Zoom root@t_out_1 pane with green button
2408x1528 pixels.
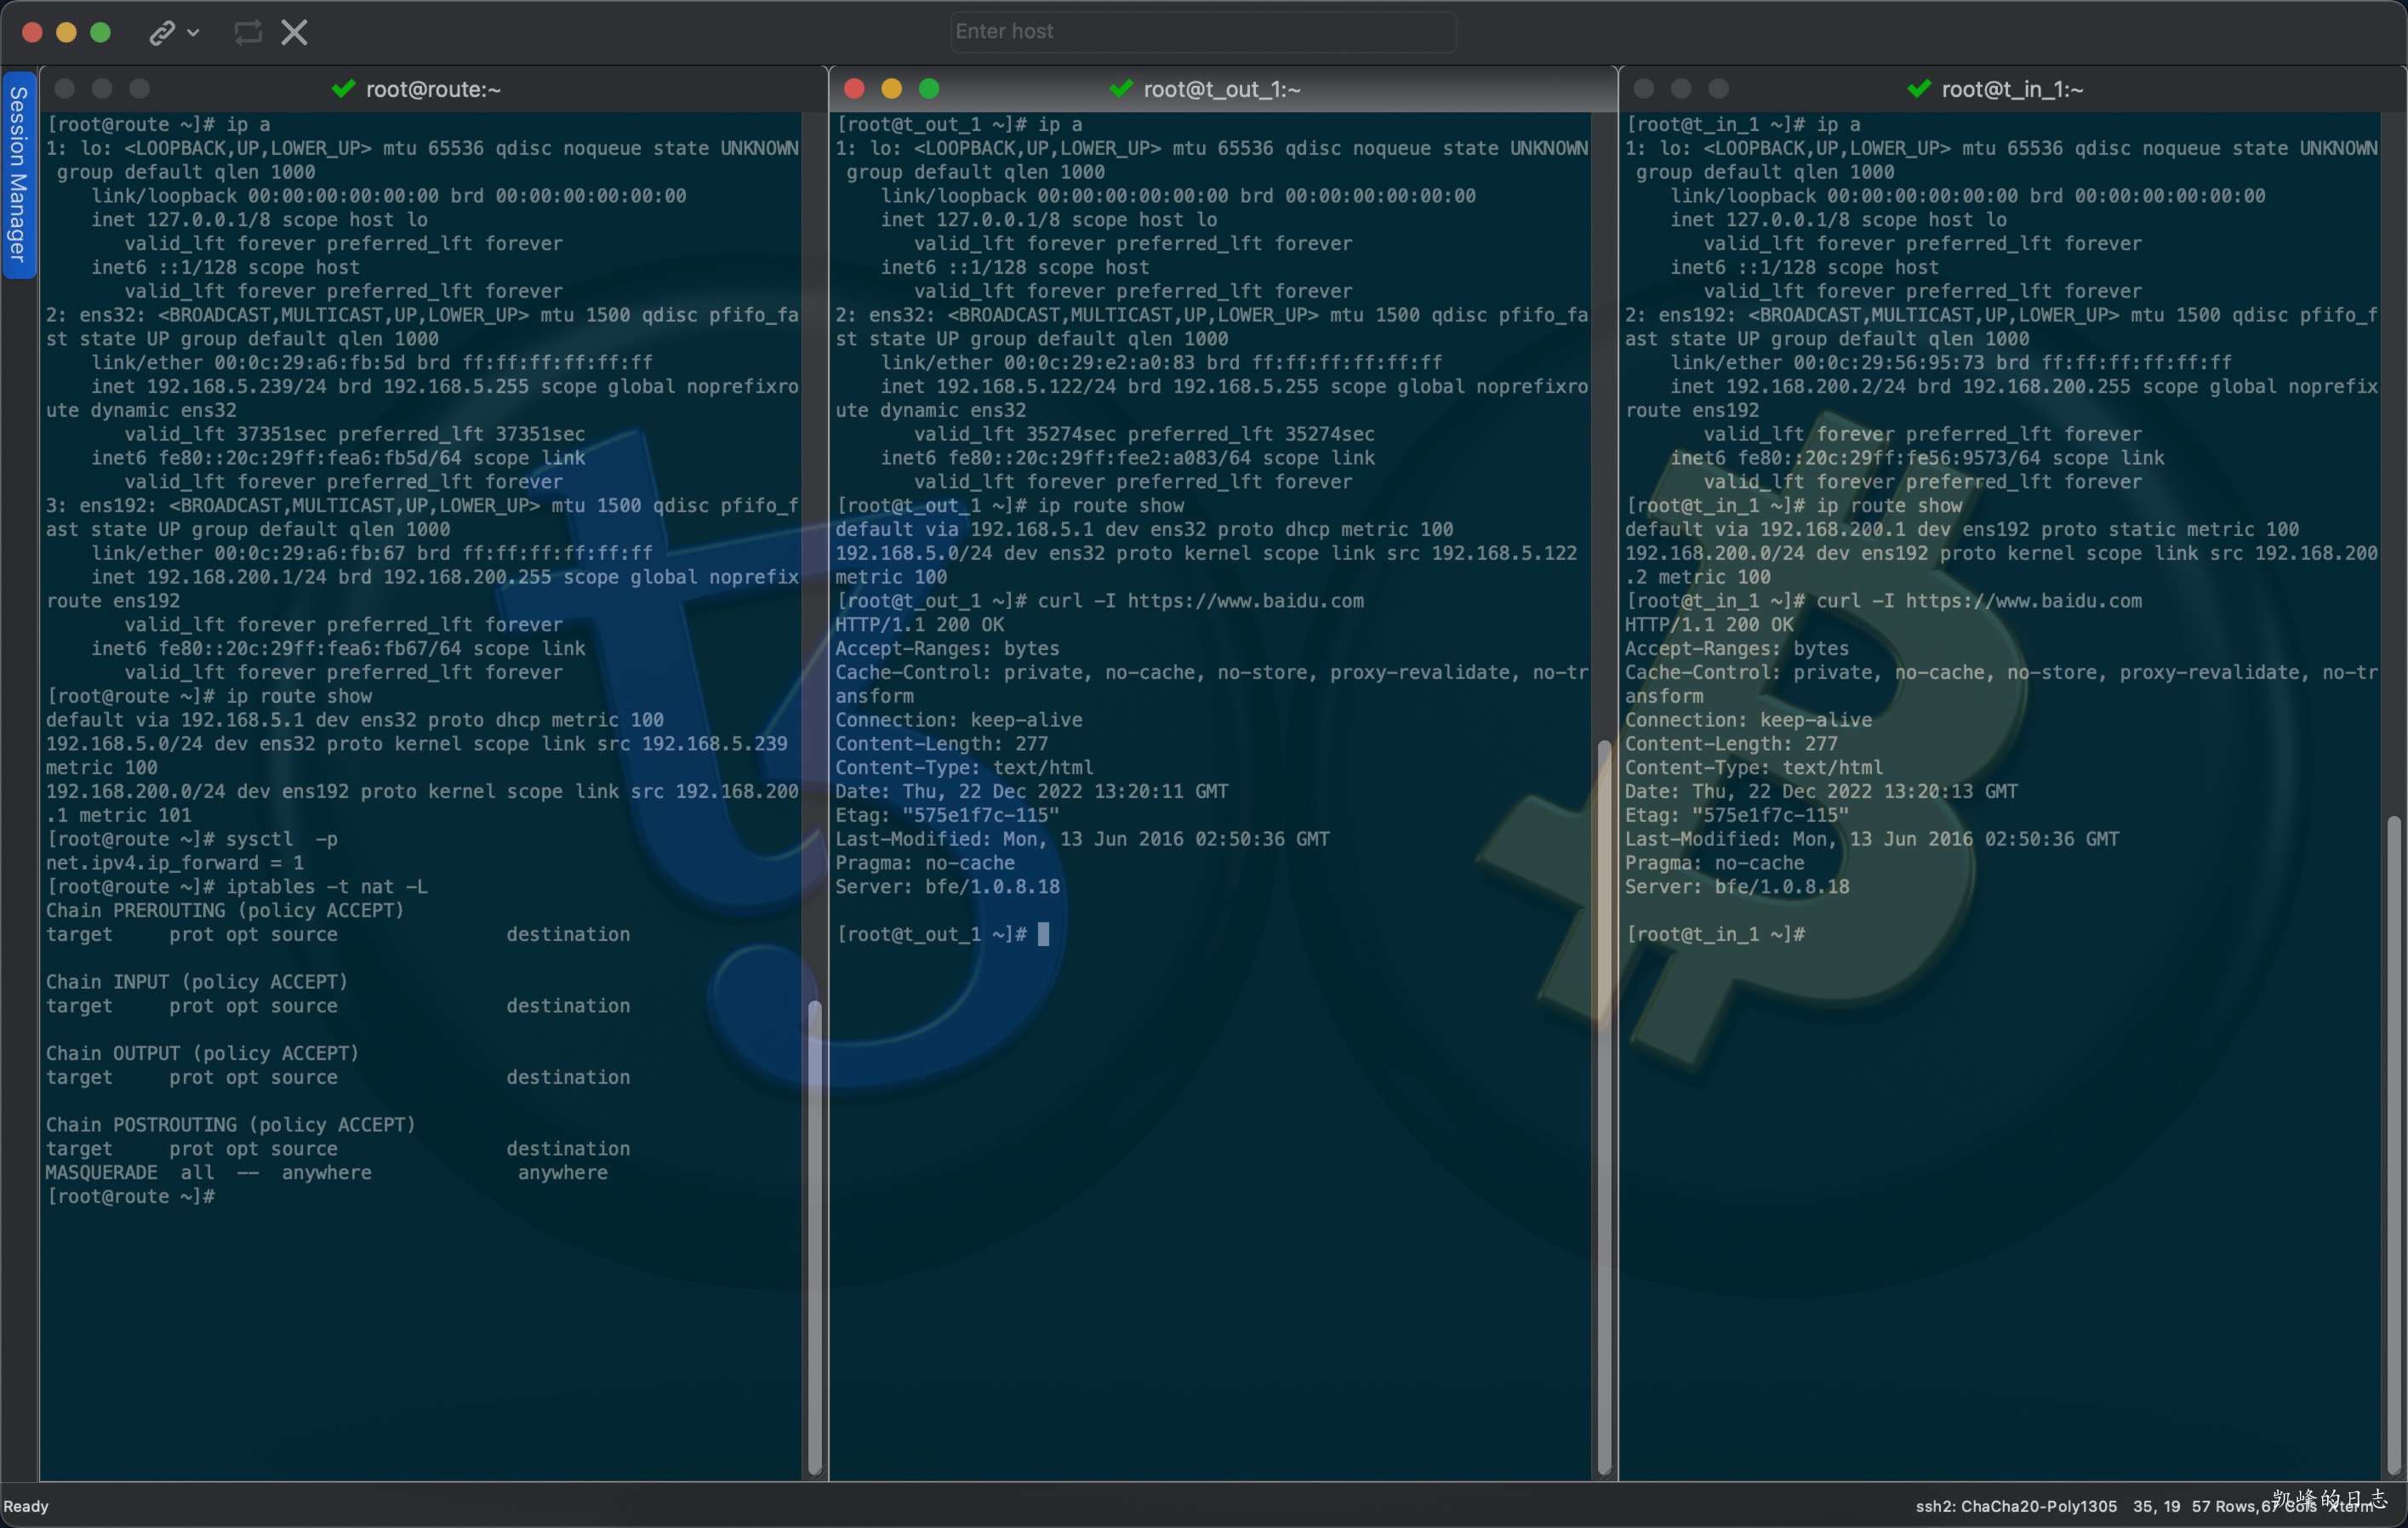(929, 89)
